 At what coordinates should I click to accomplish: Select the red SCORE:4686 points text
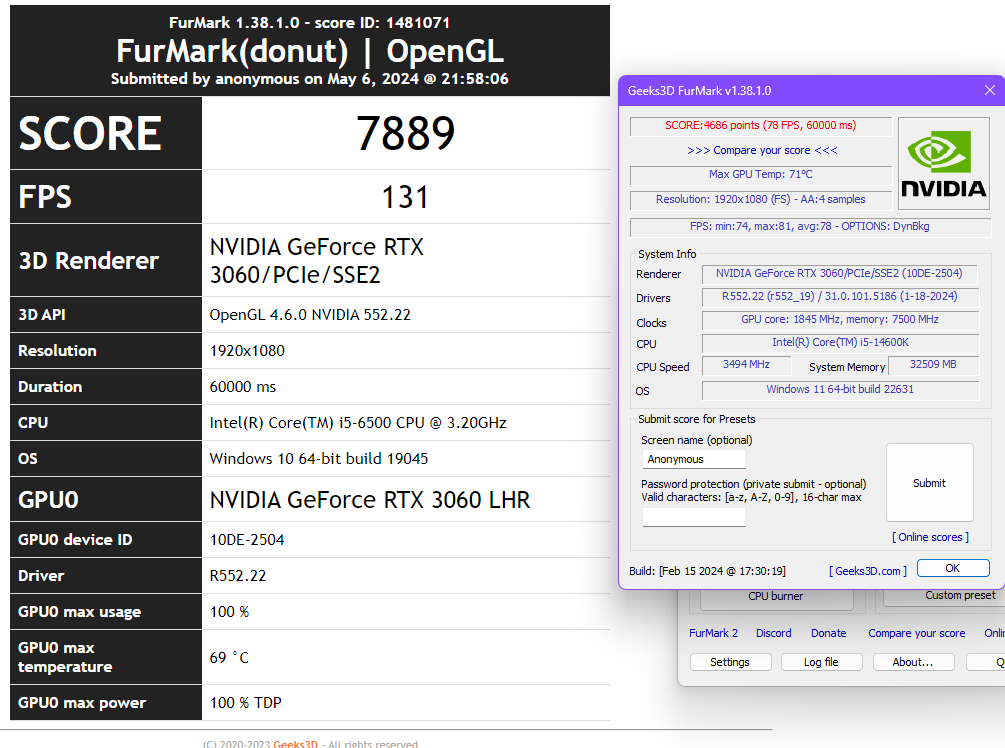tap(761, 126)
